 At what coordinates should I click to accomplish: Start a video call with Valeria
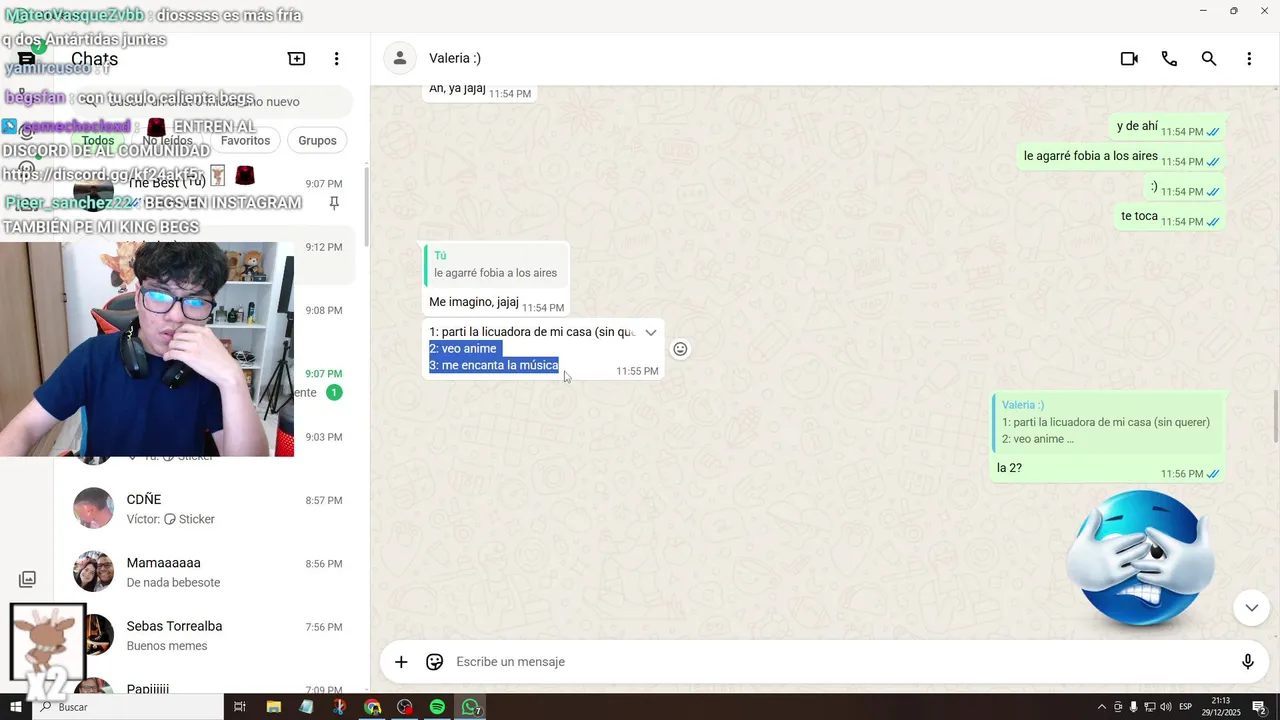tap(1129, 59)
